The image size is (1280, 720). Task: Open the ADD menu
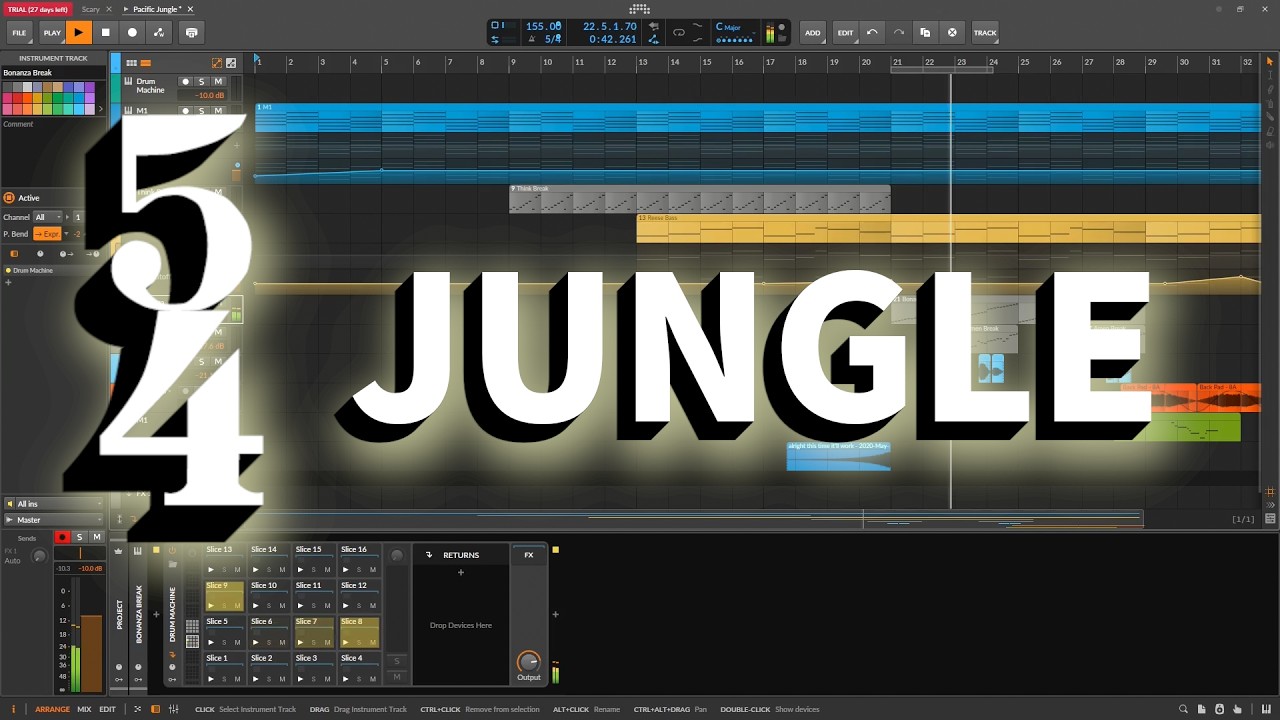813,32
